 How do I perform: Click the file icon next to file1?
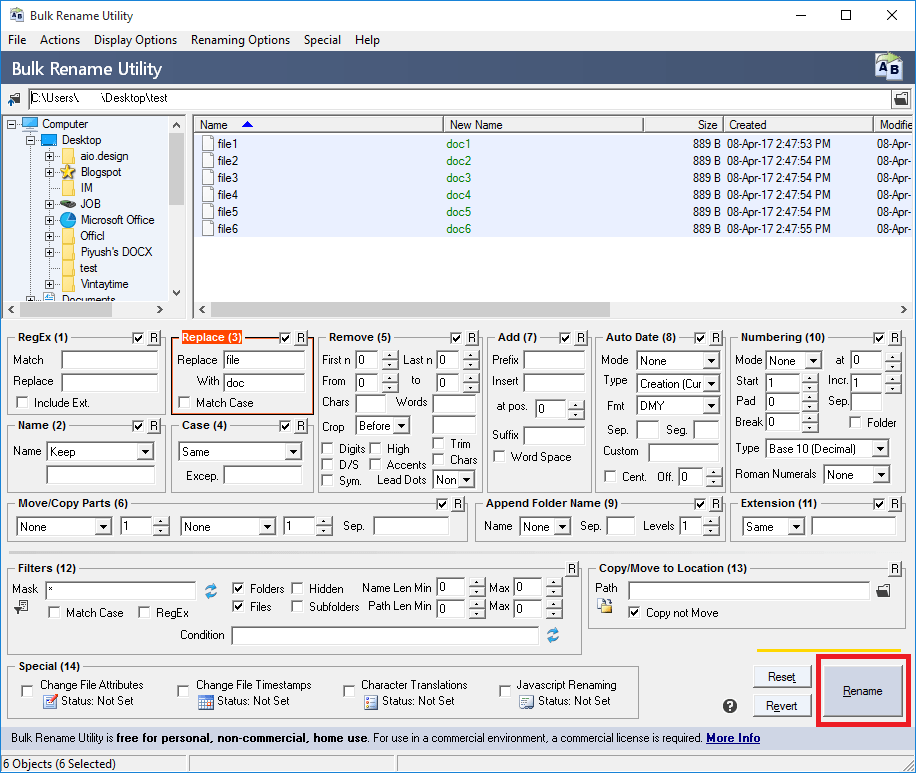207,144
